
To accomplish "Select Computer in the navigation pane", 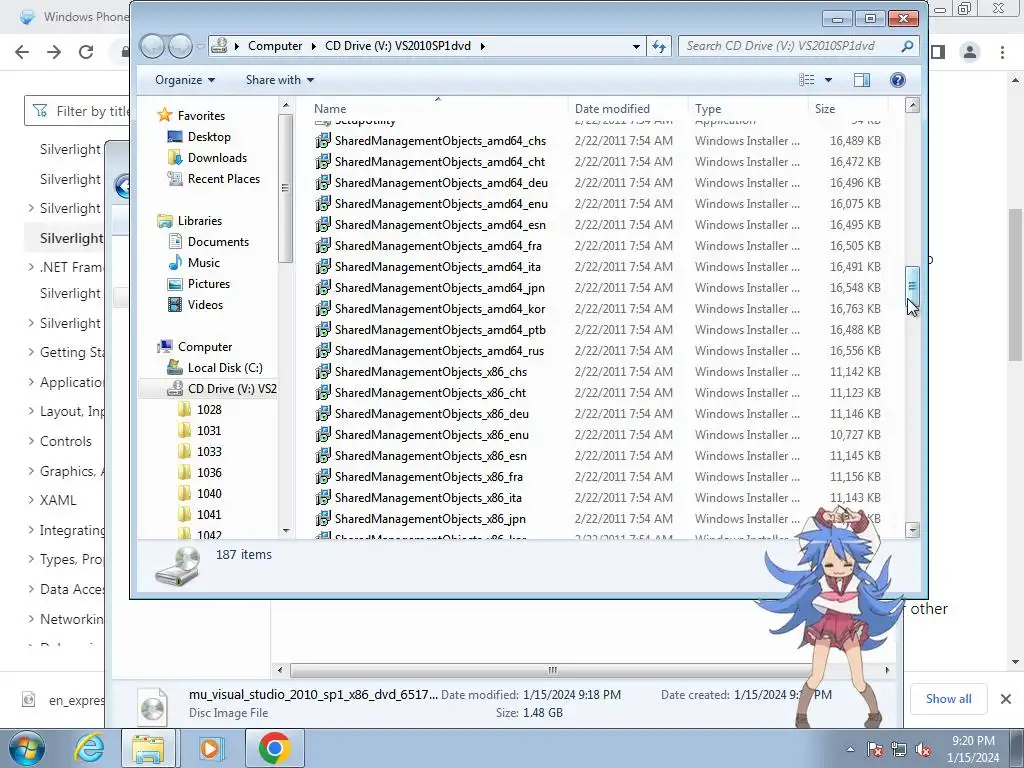I will click(204, 347).
